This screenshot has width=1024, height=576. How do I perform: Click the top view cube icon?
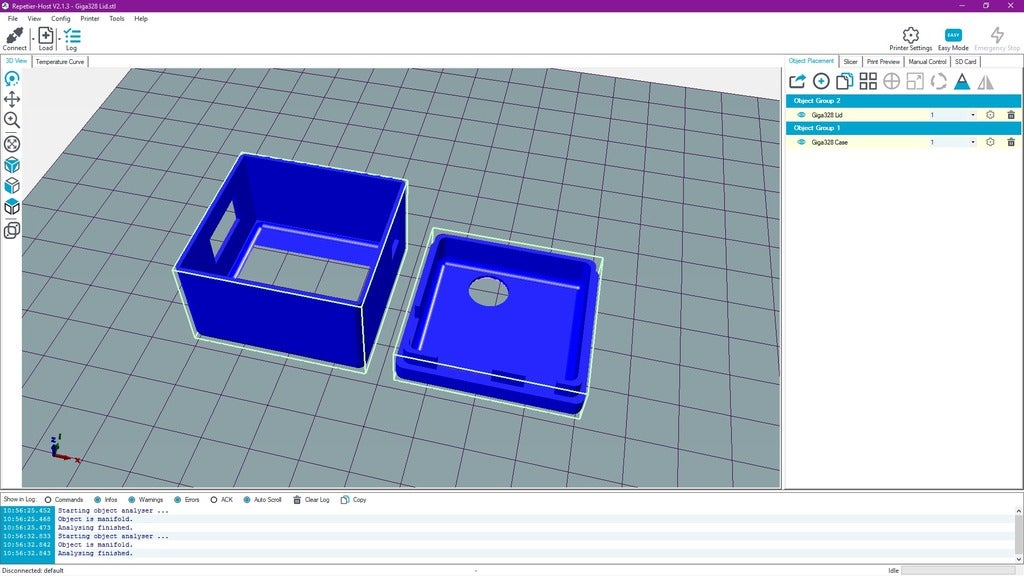[12, 207]
